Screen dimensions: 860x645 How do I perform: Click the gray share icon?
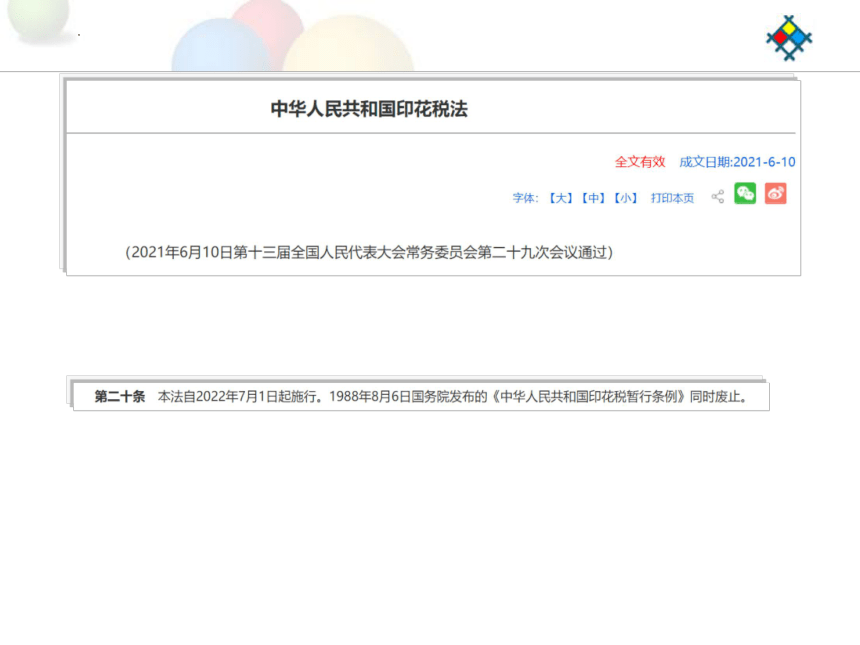[717, 196]
